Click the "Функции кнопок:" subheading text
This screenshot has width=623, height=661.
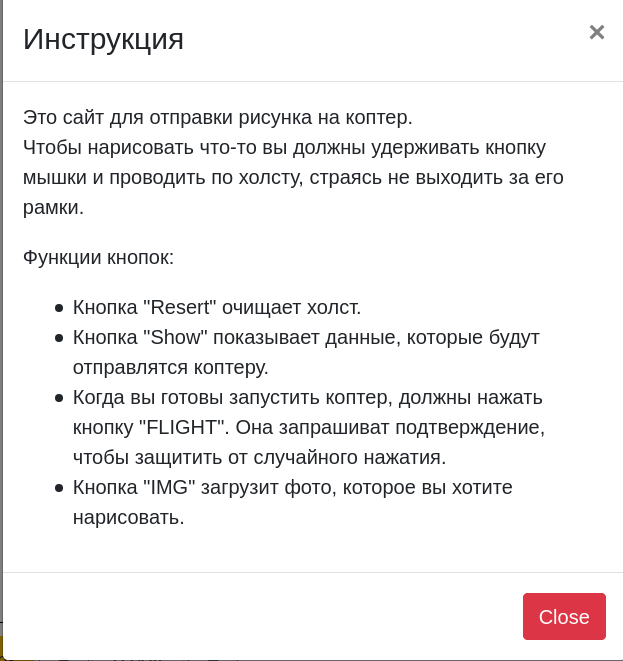coord(98,257)
